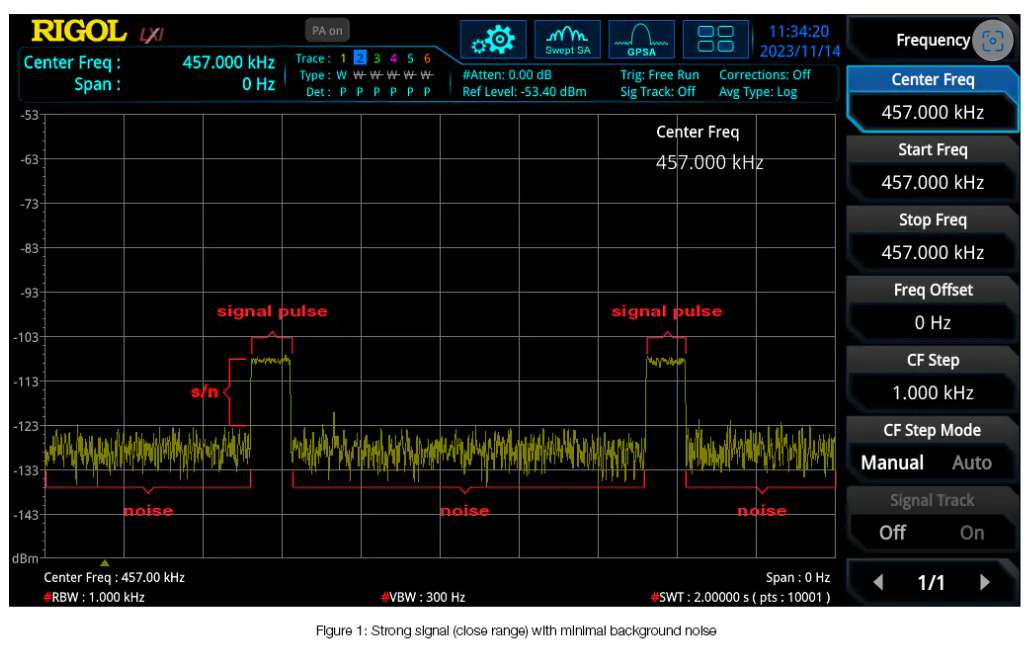1032x647 pixels.
Task: Turn Signal Track On
Action: [x=972, y=533]
